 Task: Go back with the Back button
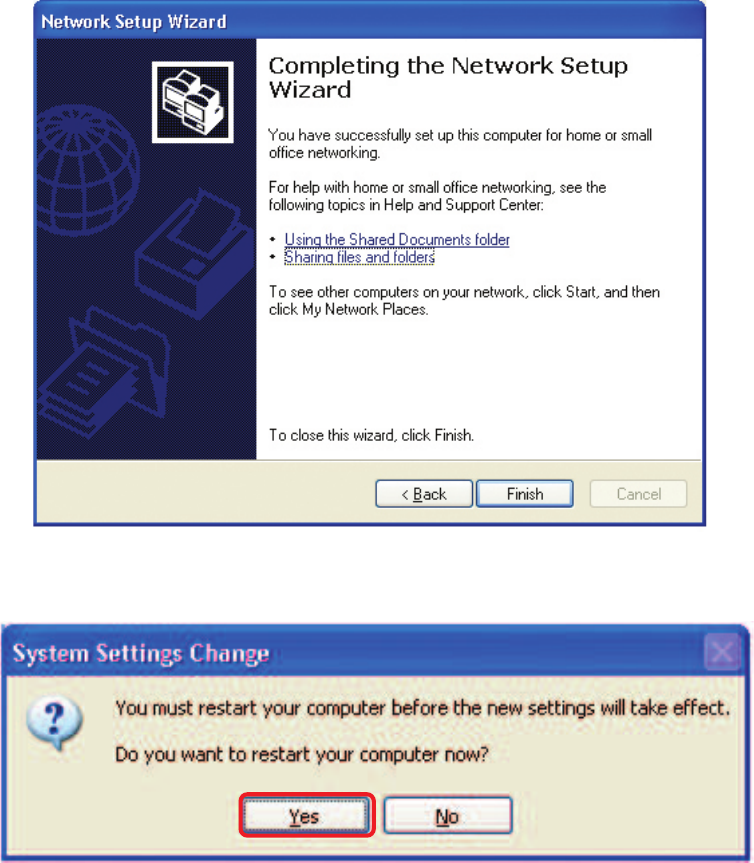[424, 494]
